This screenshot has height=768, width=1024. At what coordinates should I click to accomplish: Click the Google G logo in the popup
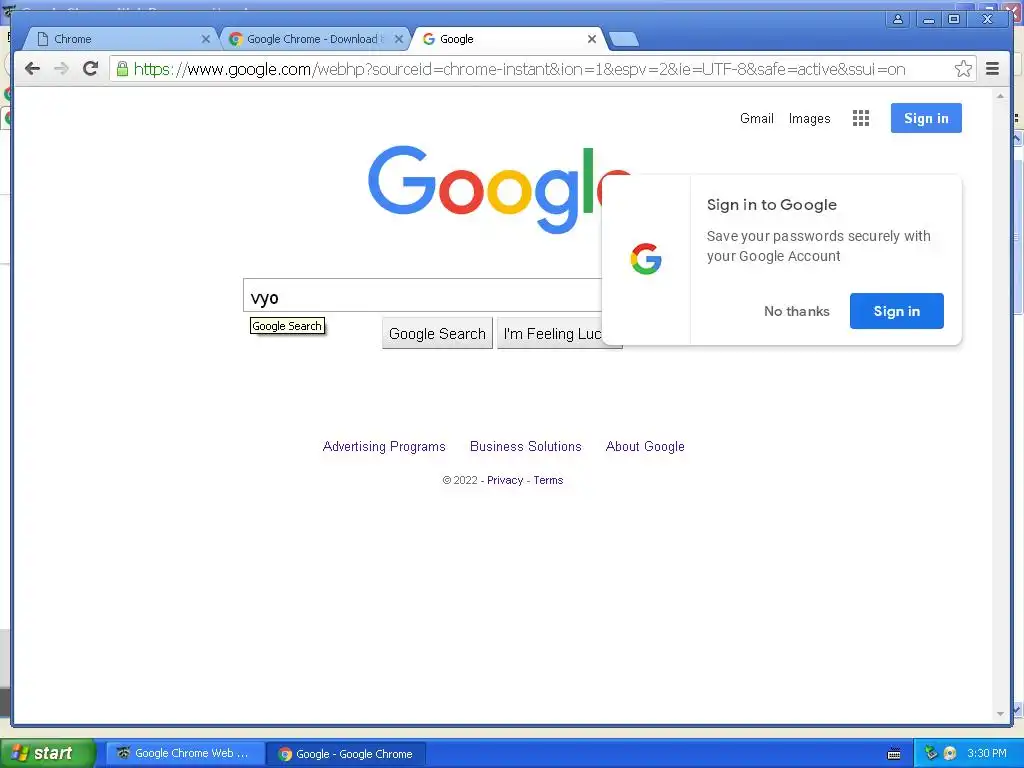coord(646,259)
